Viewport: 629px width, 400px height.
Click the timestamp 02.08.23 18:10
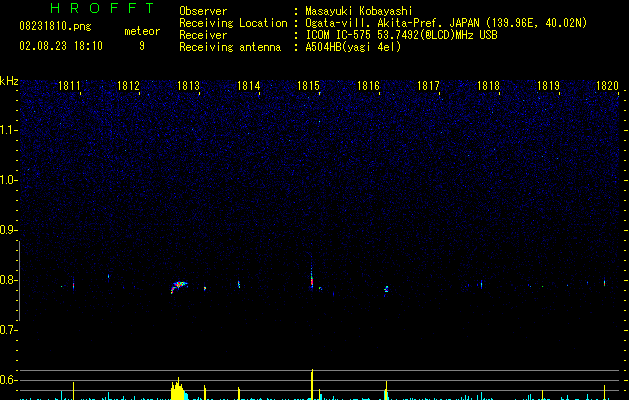[61, 46]
